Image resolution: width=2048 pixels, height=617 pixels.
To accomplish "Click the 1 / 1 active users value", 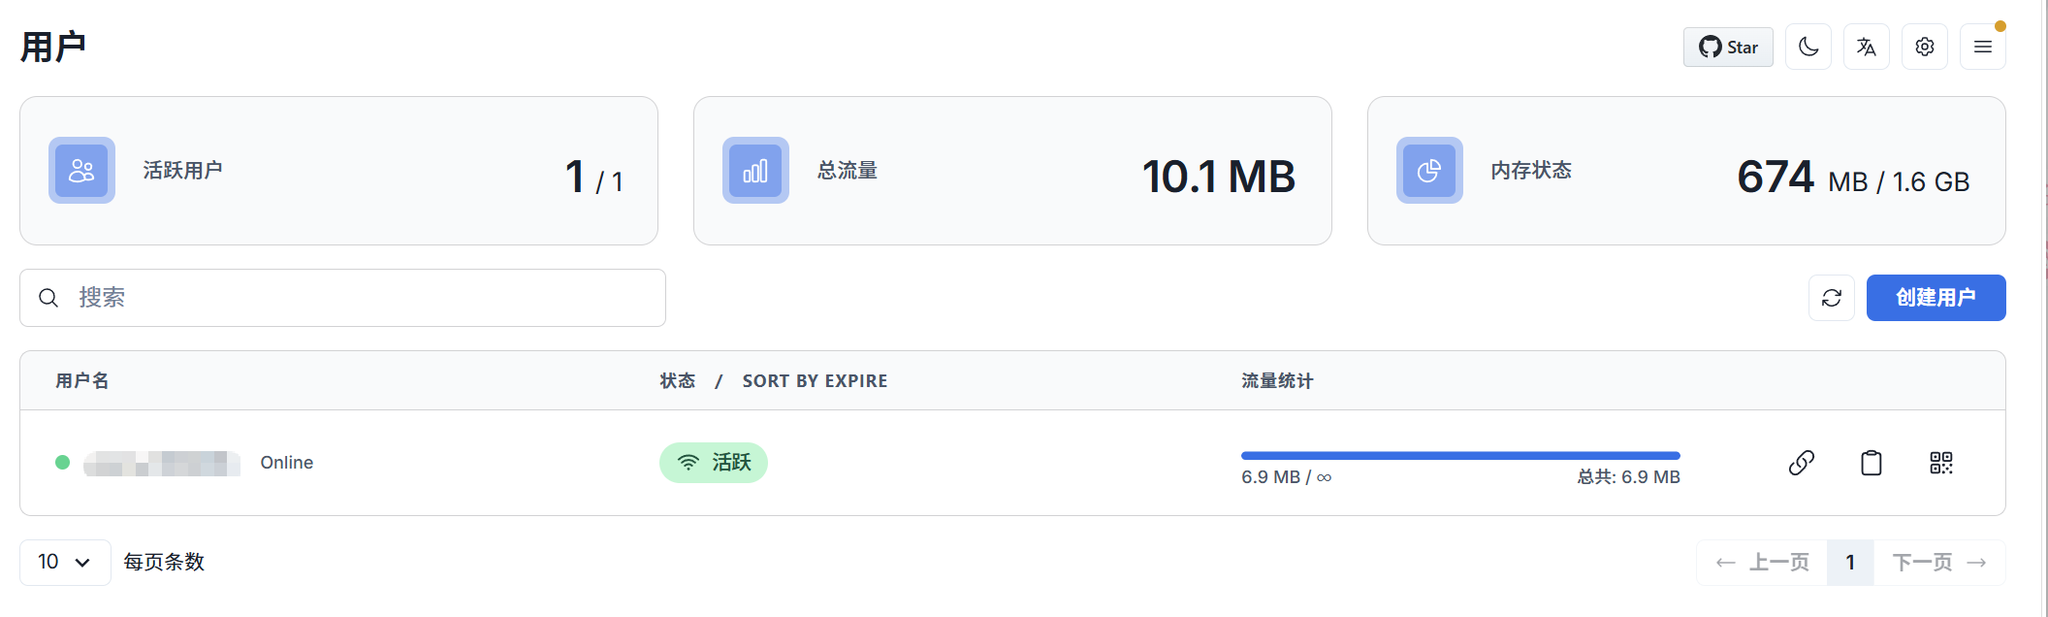I will pos(594,177).
